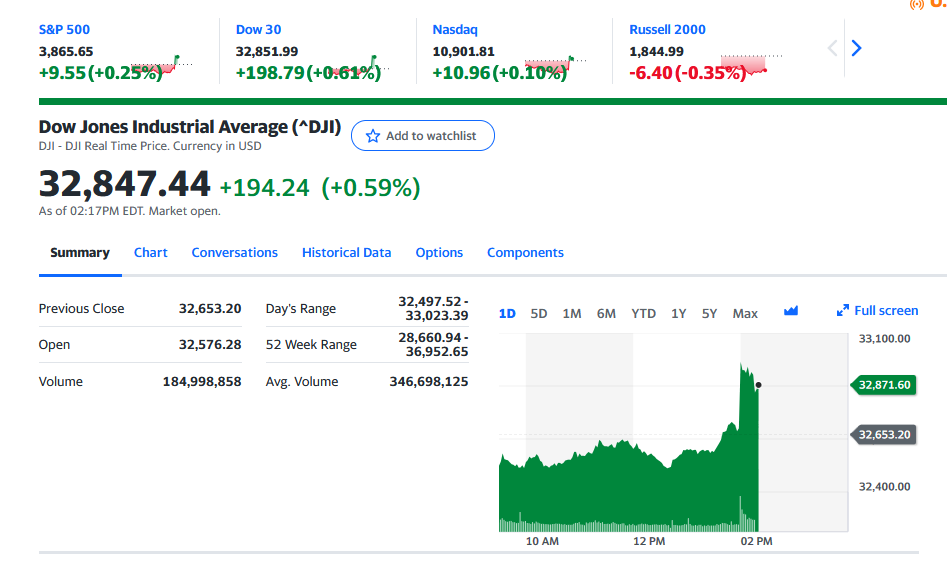Select the 5Y chart range
The height and width of the screenshot is (561, 947).
click(710, 313)
